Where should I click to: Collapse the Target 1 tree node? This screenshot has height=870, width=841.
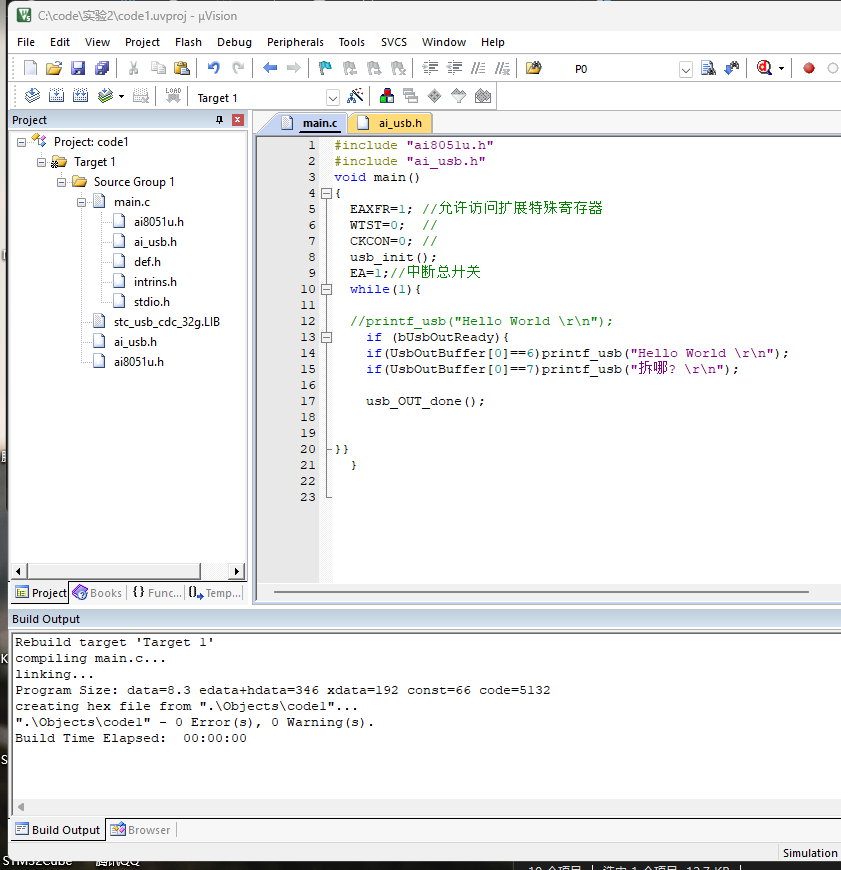click(41, 163)
